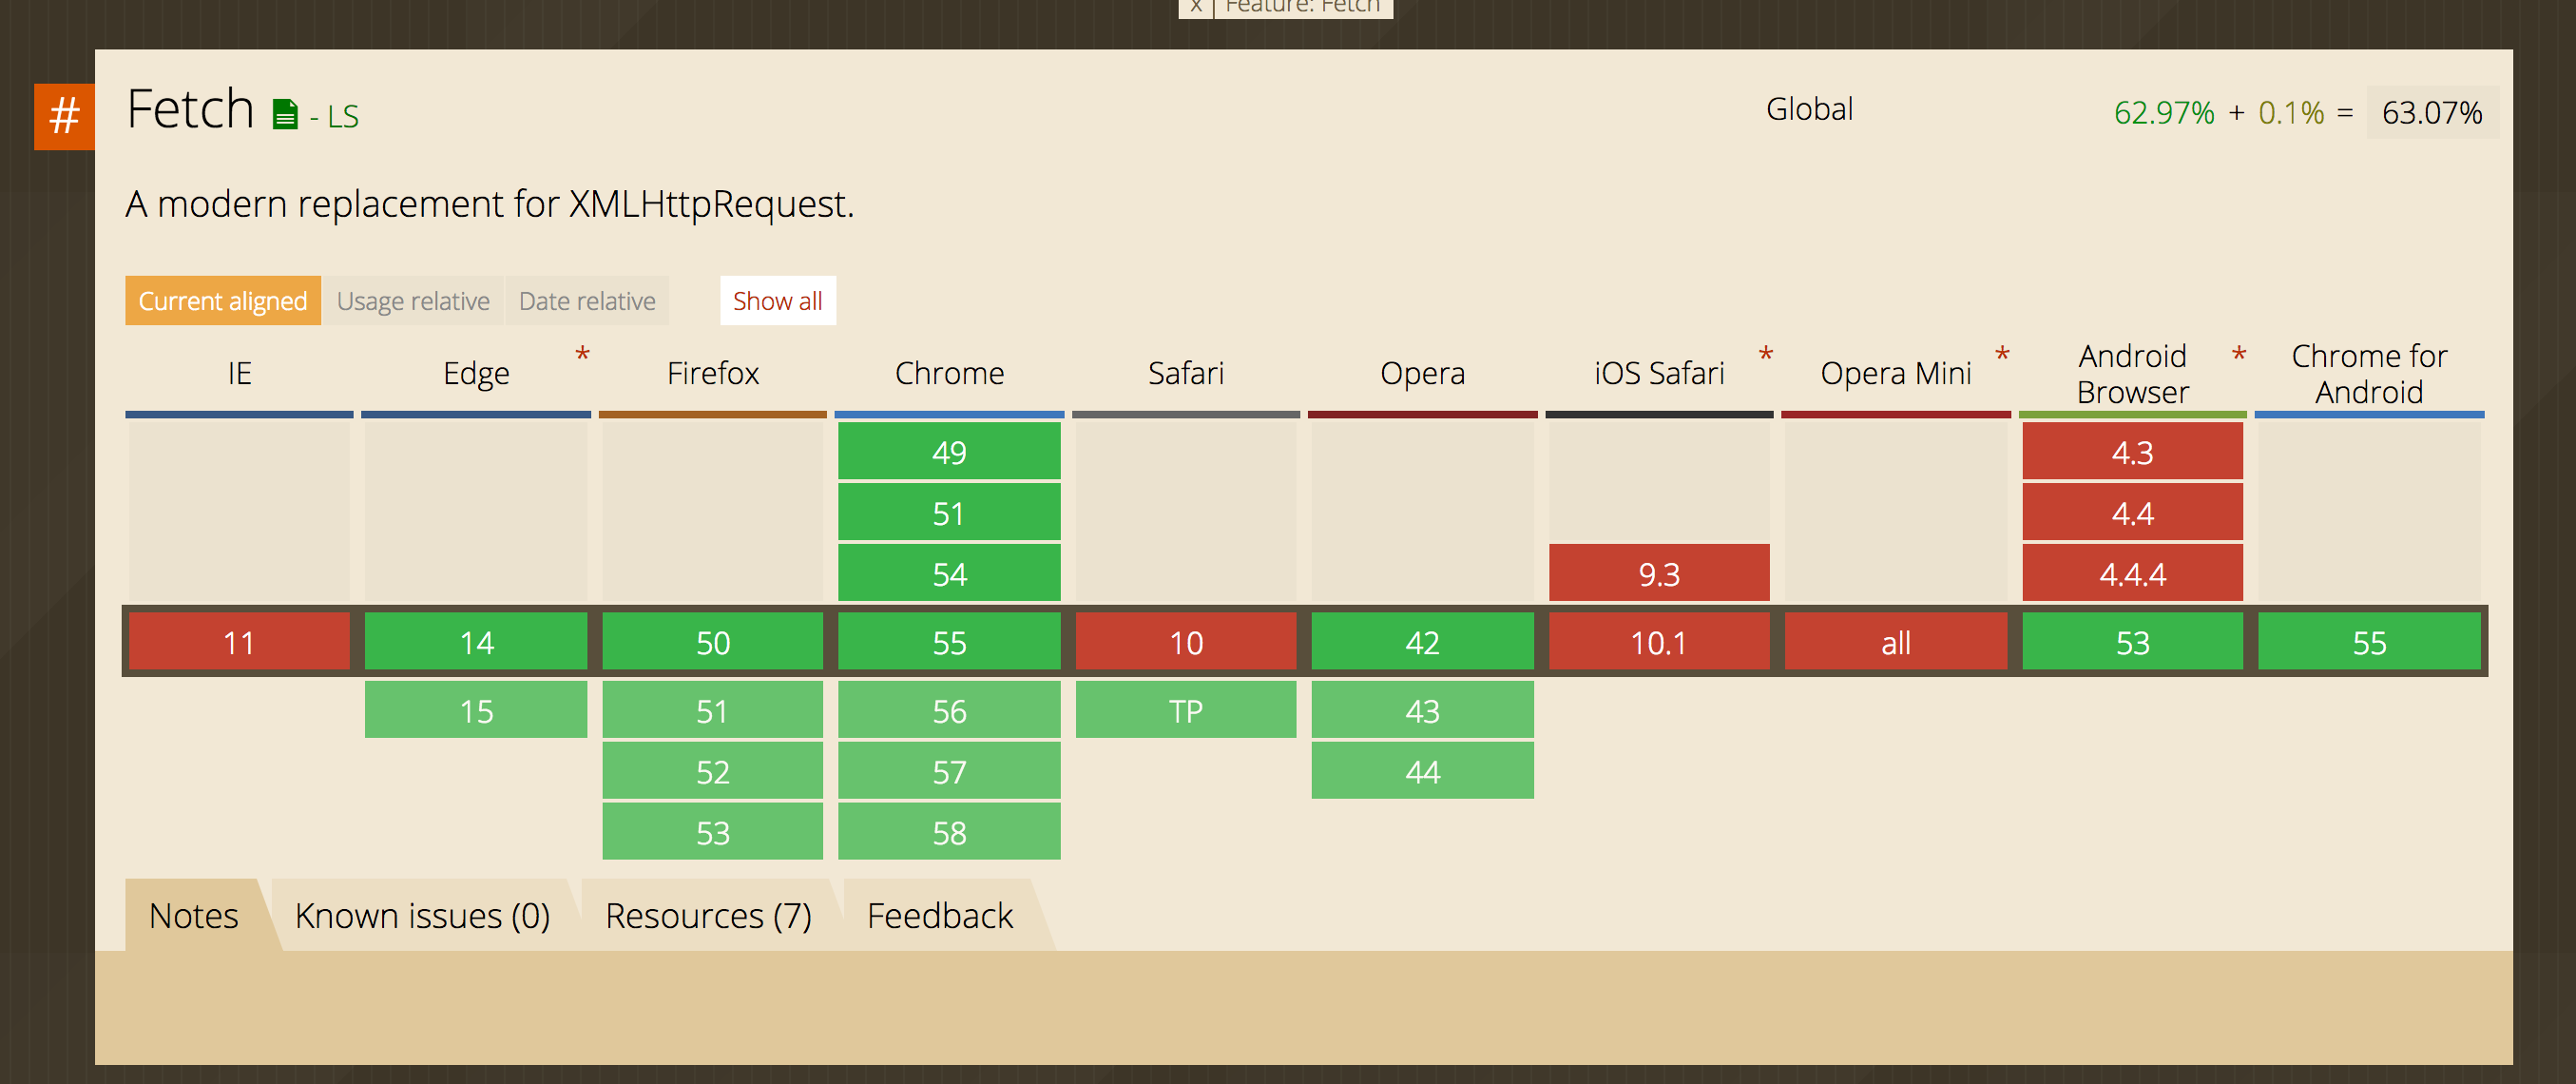This screenshot has height=1084, width=2576.
Task: Switch to Date relative view
Action: click(587, 301)
